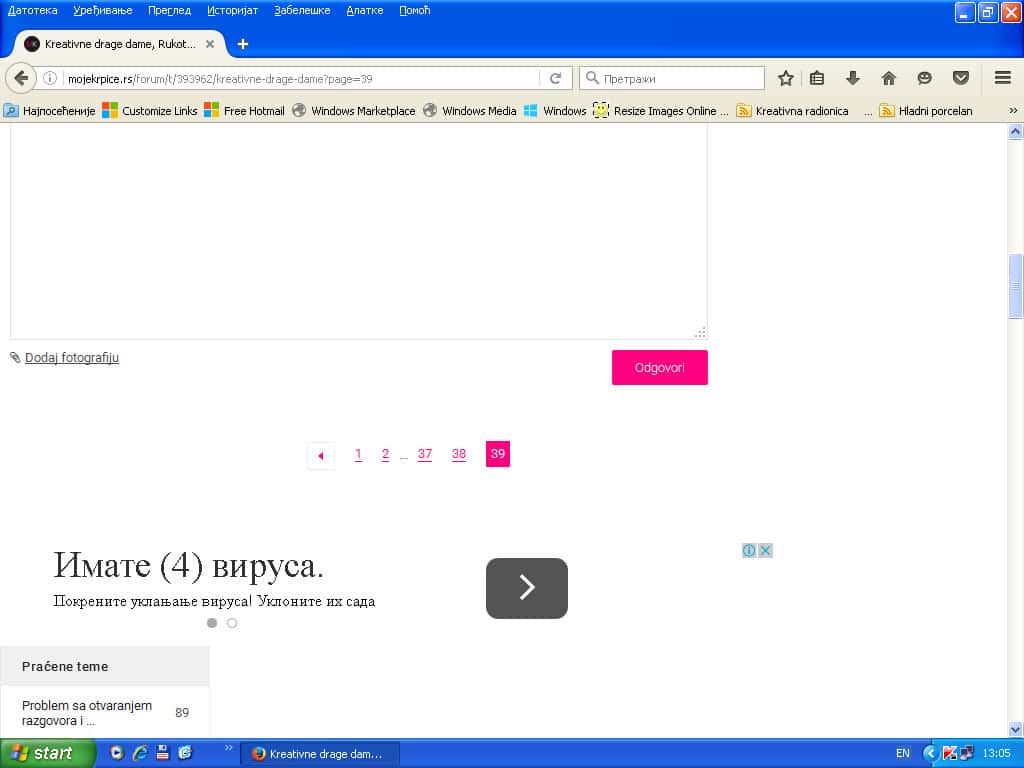
Task: Open Problem sa otvaranjem razgovora topic
Action: pos(87,712)
